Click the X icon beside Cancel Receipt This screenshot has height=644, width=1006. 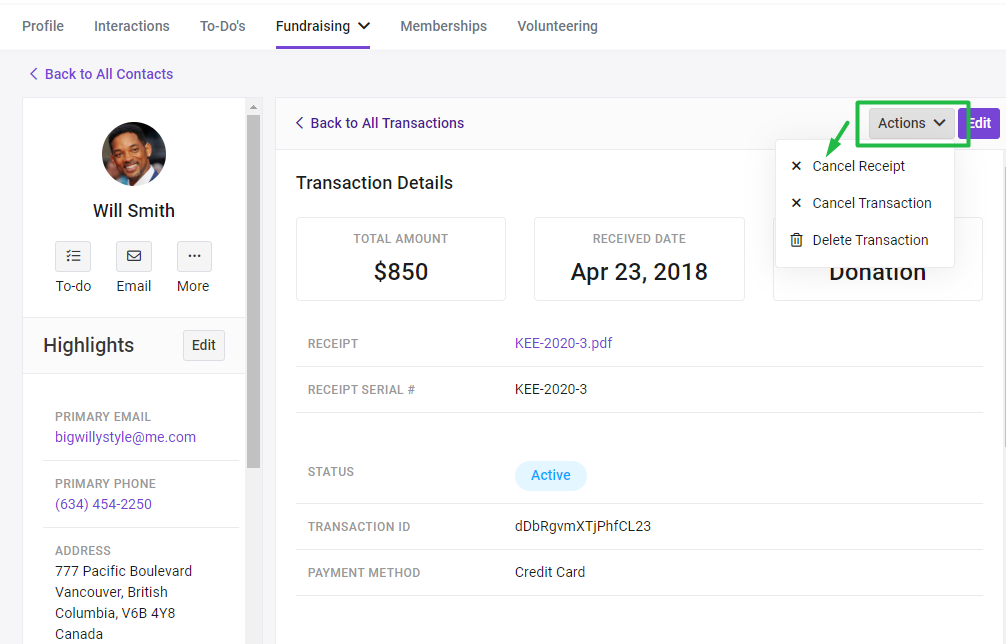(796, 166)
